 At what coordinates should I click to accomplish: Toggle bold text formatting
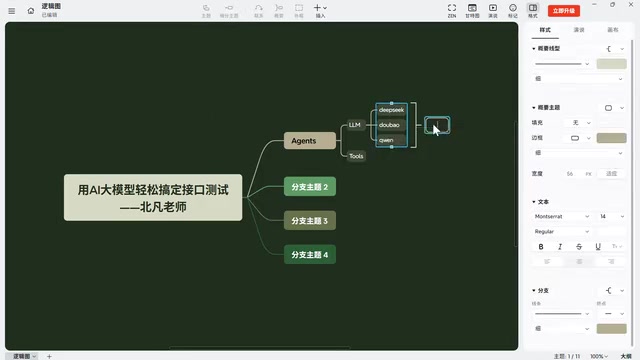pyautogui.click(x=541, y=247)
